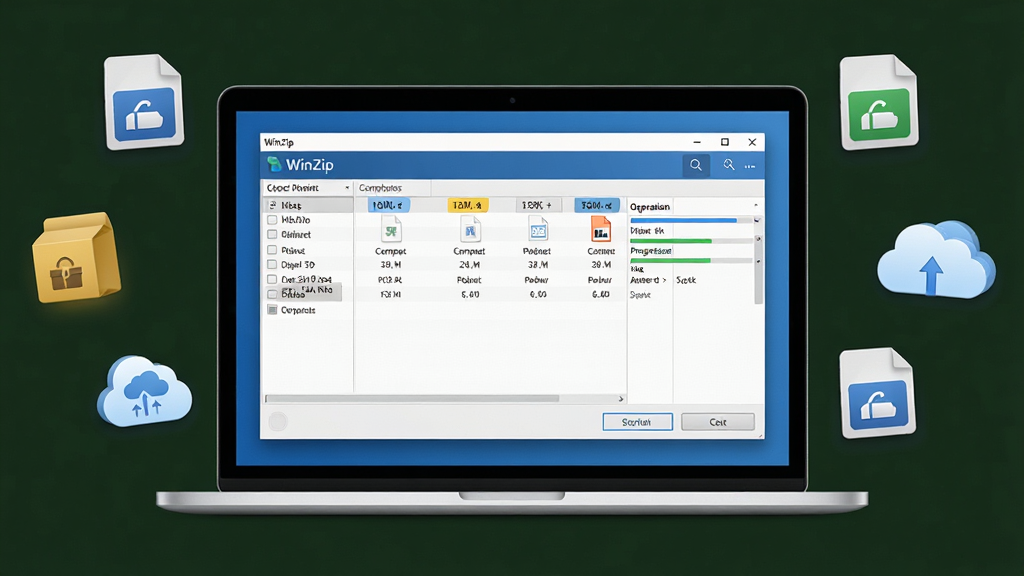
Task: Click the first light-blue tag above the spreadsheet file
Action: coord(388,205)
